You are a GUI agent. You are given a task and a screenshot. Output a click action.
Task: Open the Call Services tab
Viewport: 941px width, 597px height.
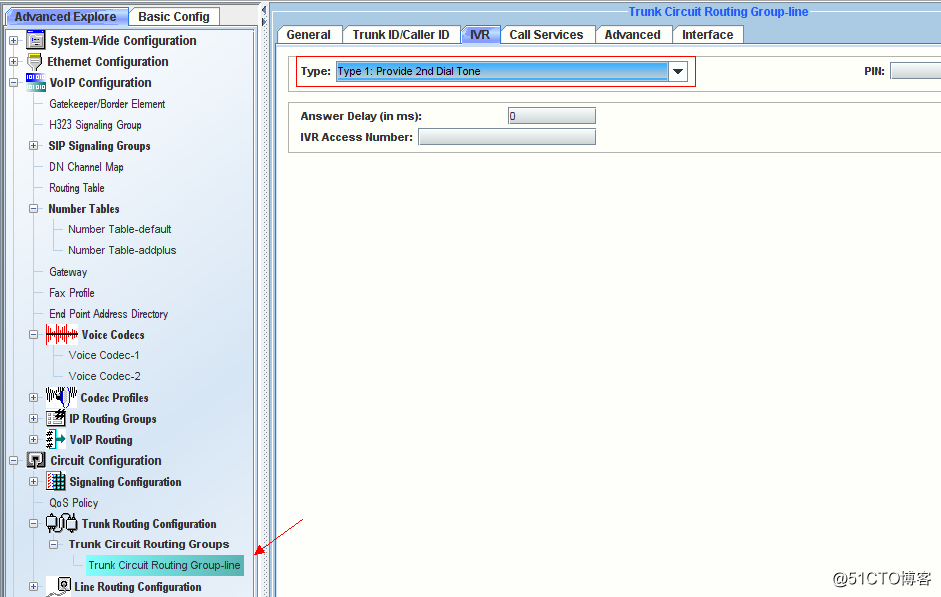point(546,35)
